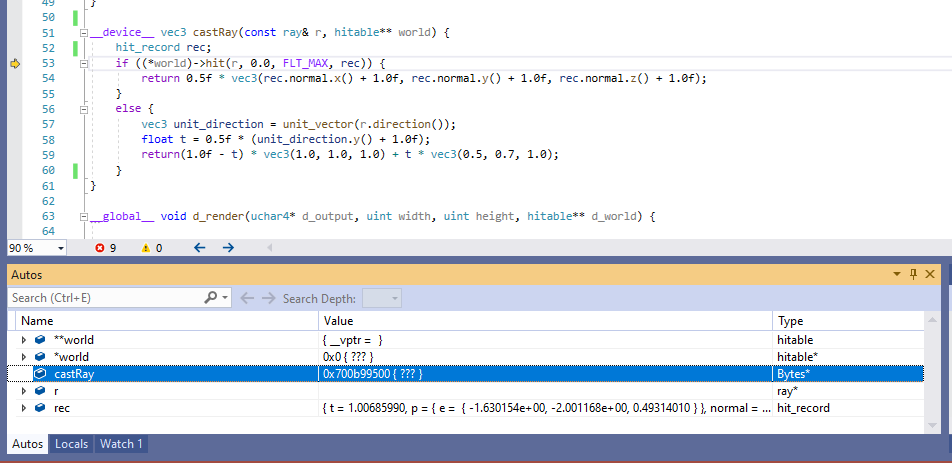Screen dimensions: 952x463
Task: Click the yellow warning icon showing 0
Action: point(146,248)
